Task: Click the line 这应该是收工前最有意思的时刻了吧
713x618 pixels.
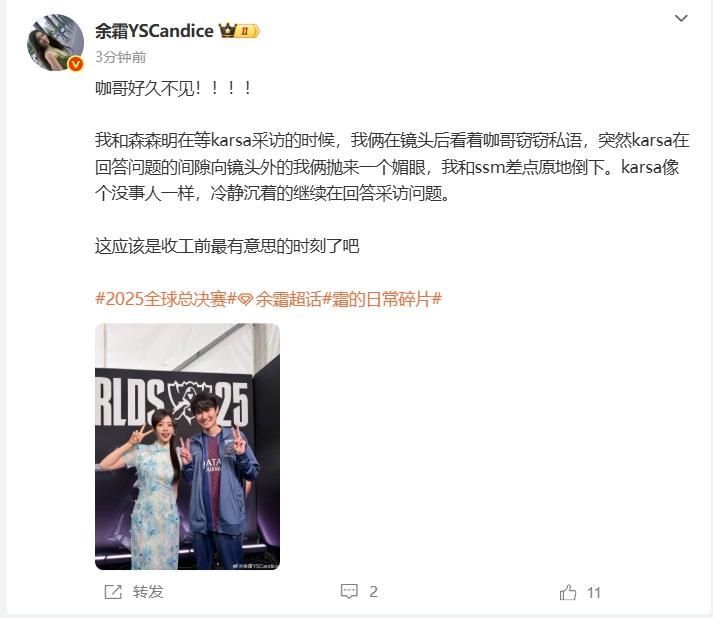Action: [x=227, y=246]
